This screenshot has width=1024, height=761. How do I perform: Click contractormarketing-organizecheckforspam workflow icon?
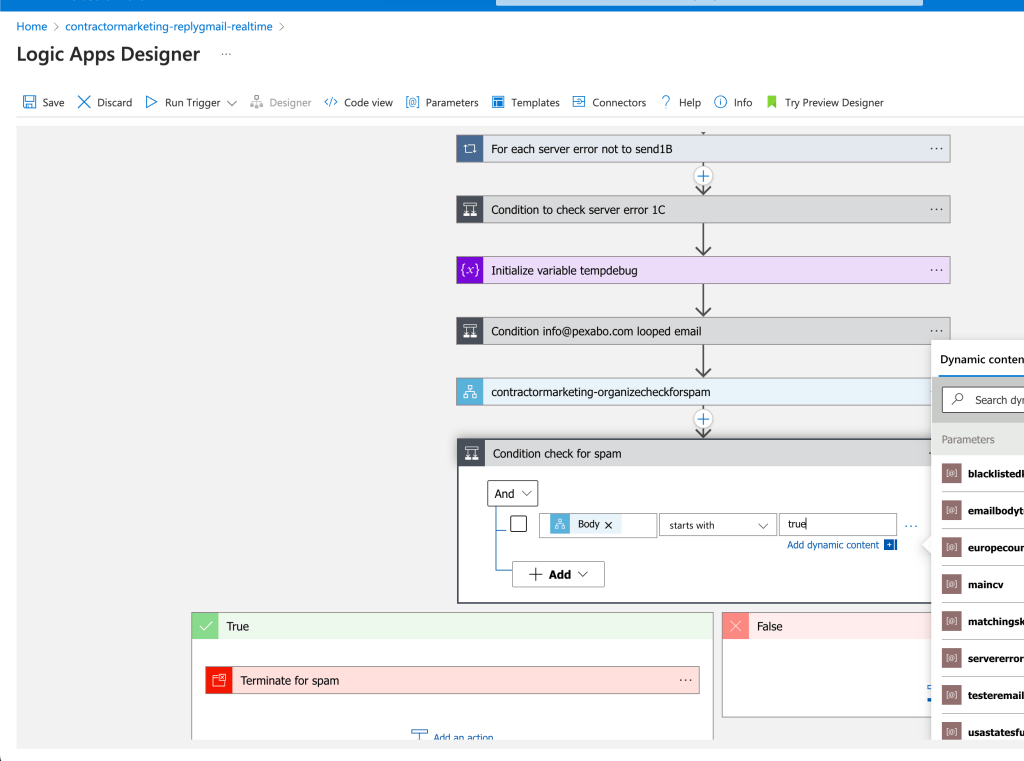point(470,392)
